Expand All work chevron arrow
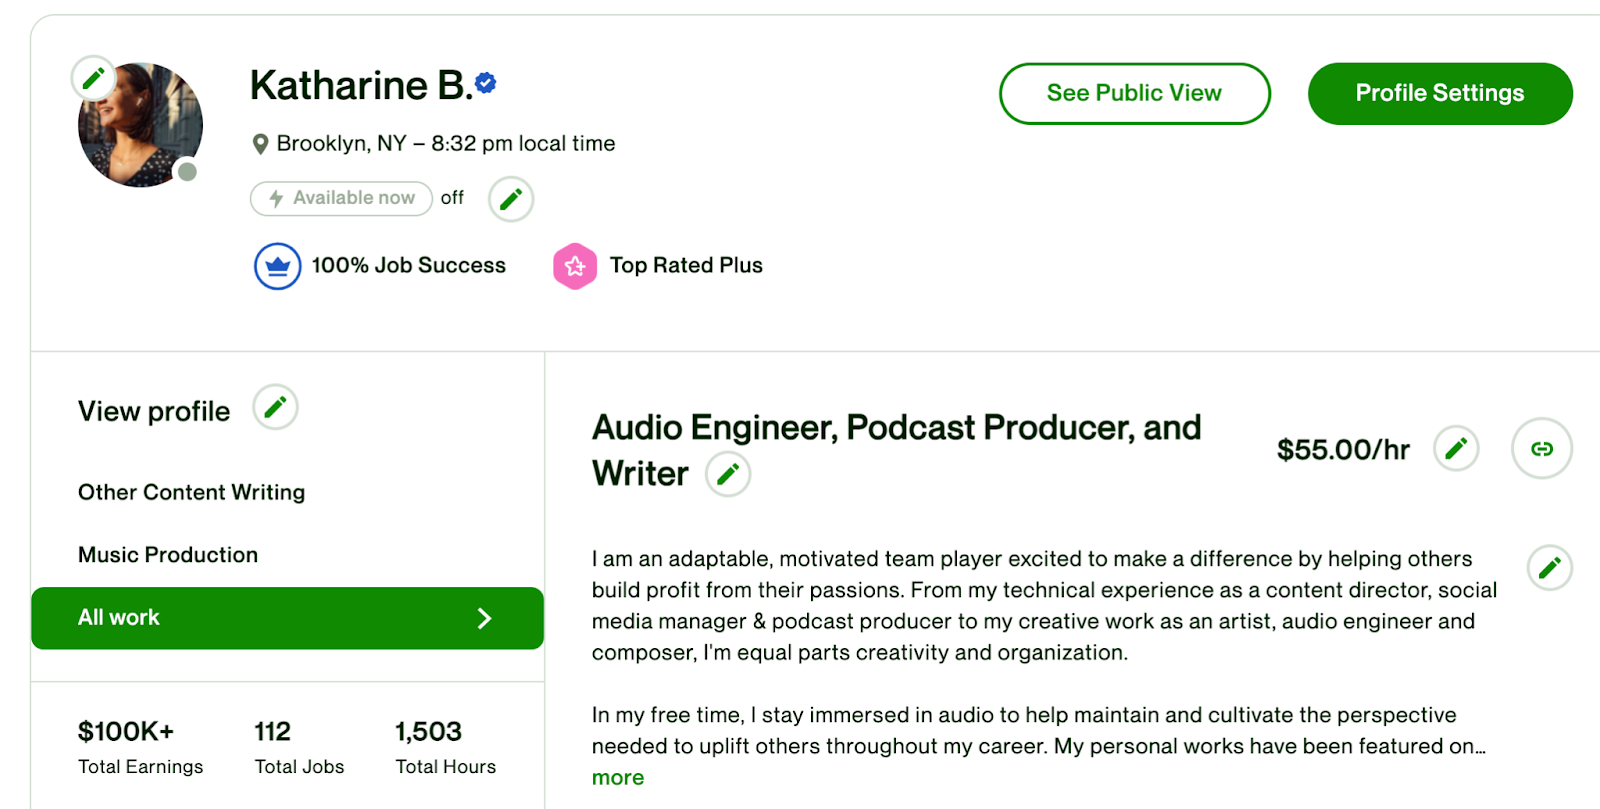The height and width of the screenshot is (809, 1600). coord(484,618)
